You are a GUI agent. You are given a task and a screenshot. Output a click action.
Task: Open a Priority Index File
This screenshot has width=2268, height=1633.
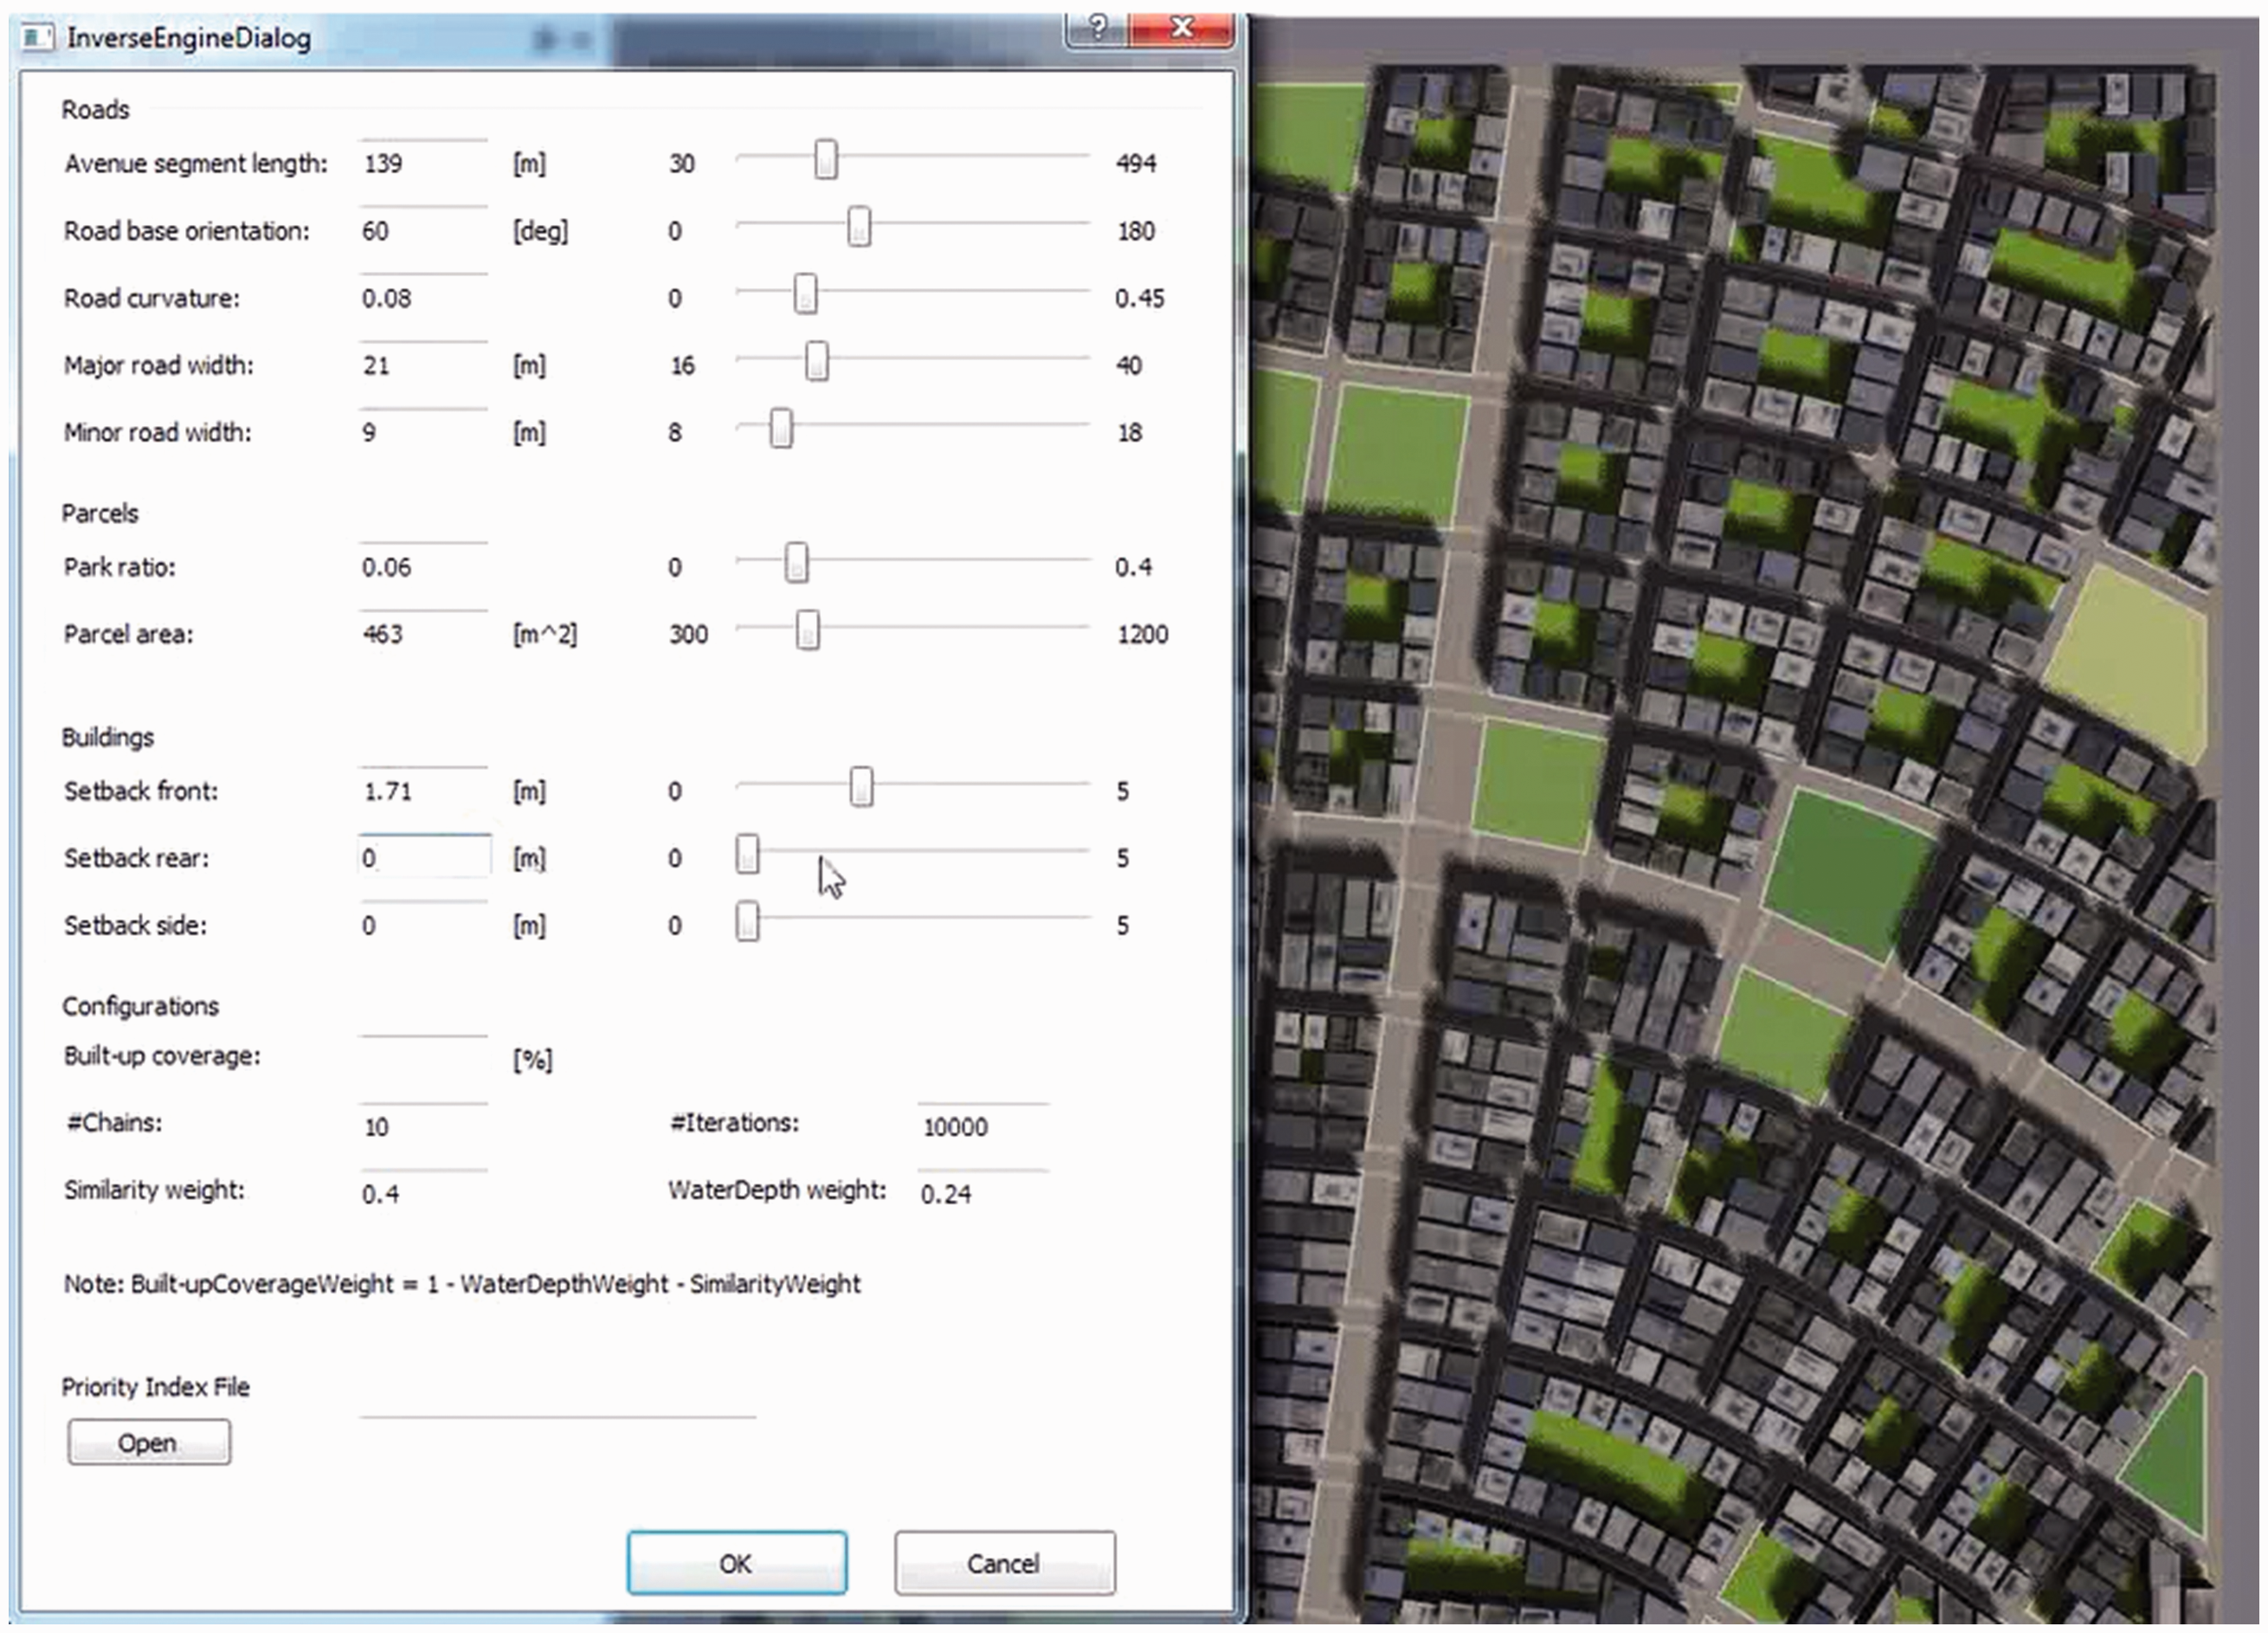tap(149, 1442)
